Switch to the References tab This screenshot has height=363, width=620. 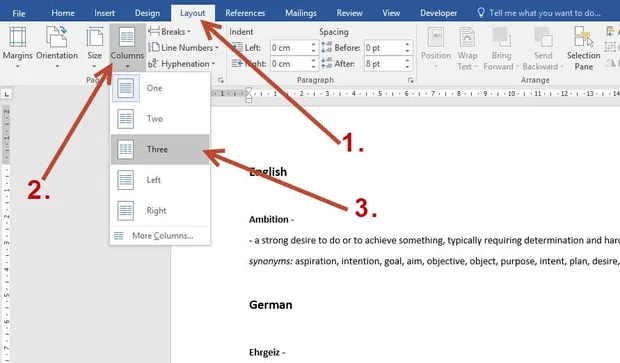[245, 13]
